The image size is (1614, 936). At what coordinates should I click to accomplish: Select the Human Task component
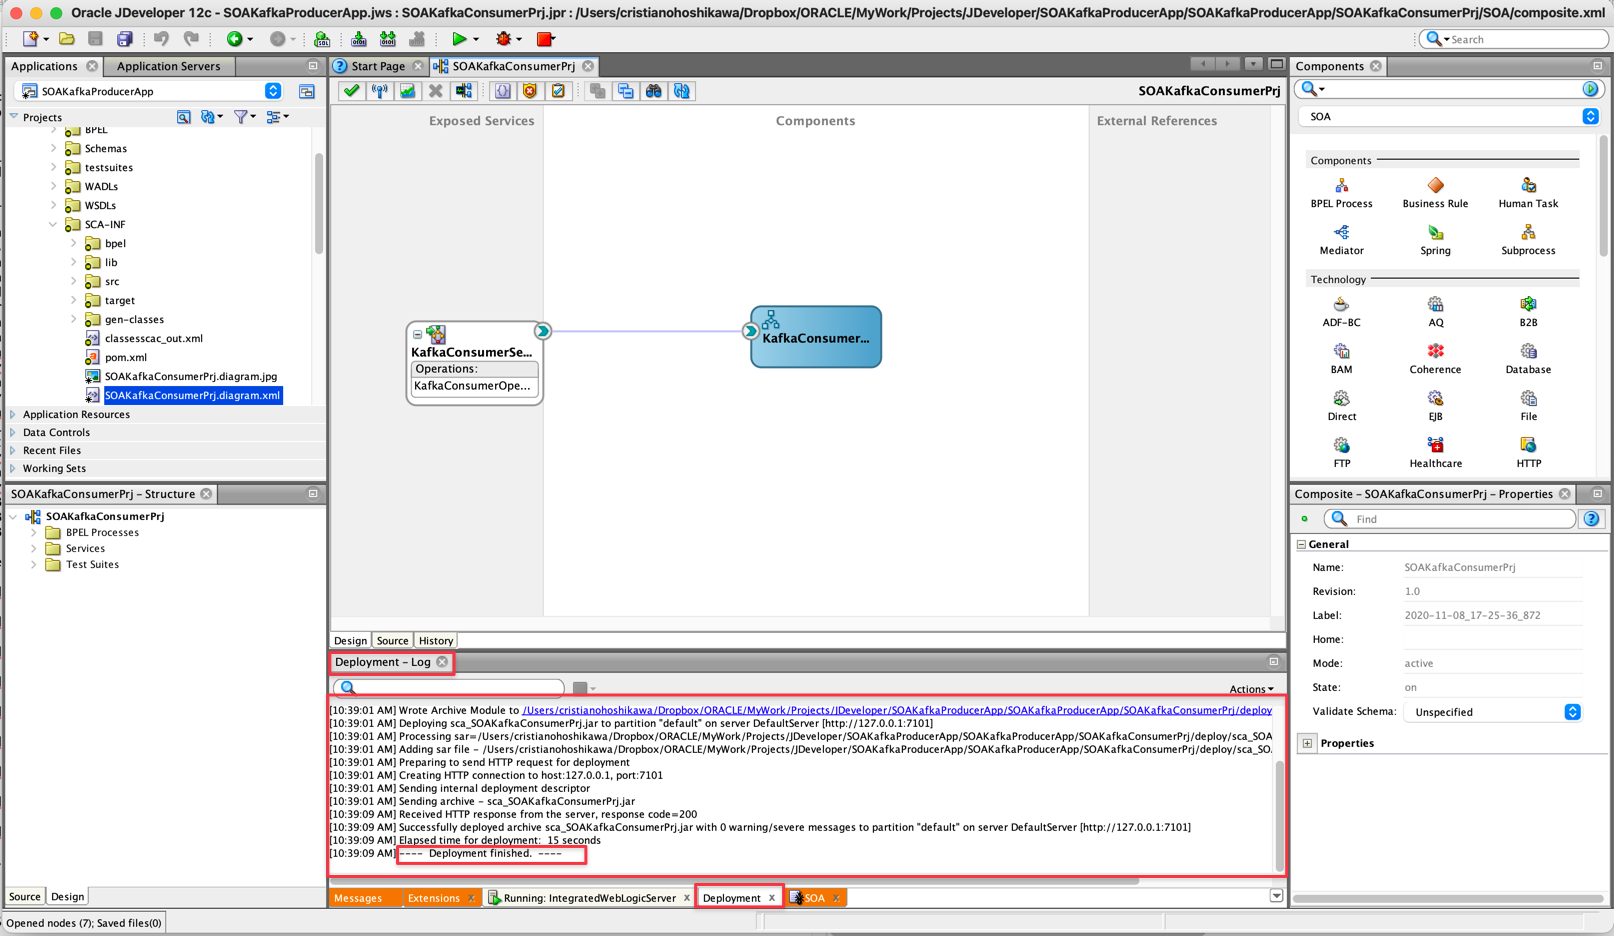[1528, 193]
